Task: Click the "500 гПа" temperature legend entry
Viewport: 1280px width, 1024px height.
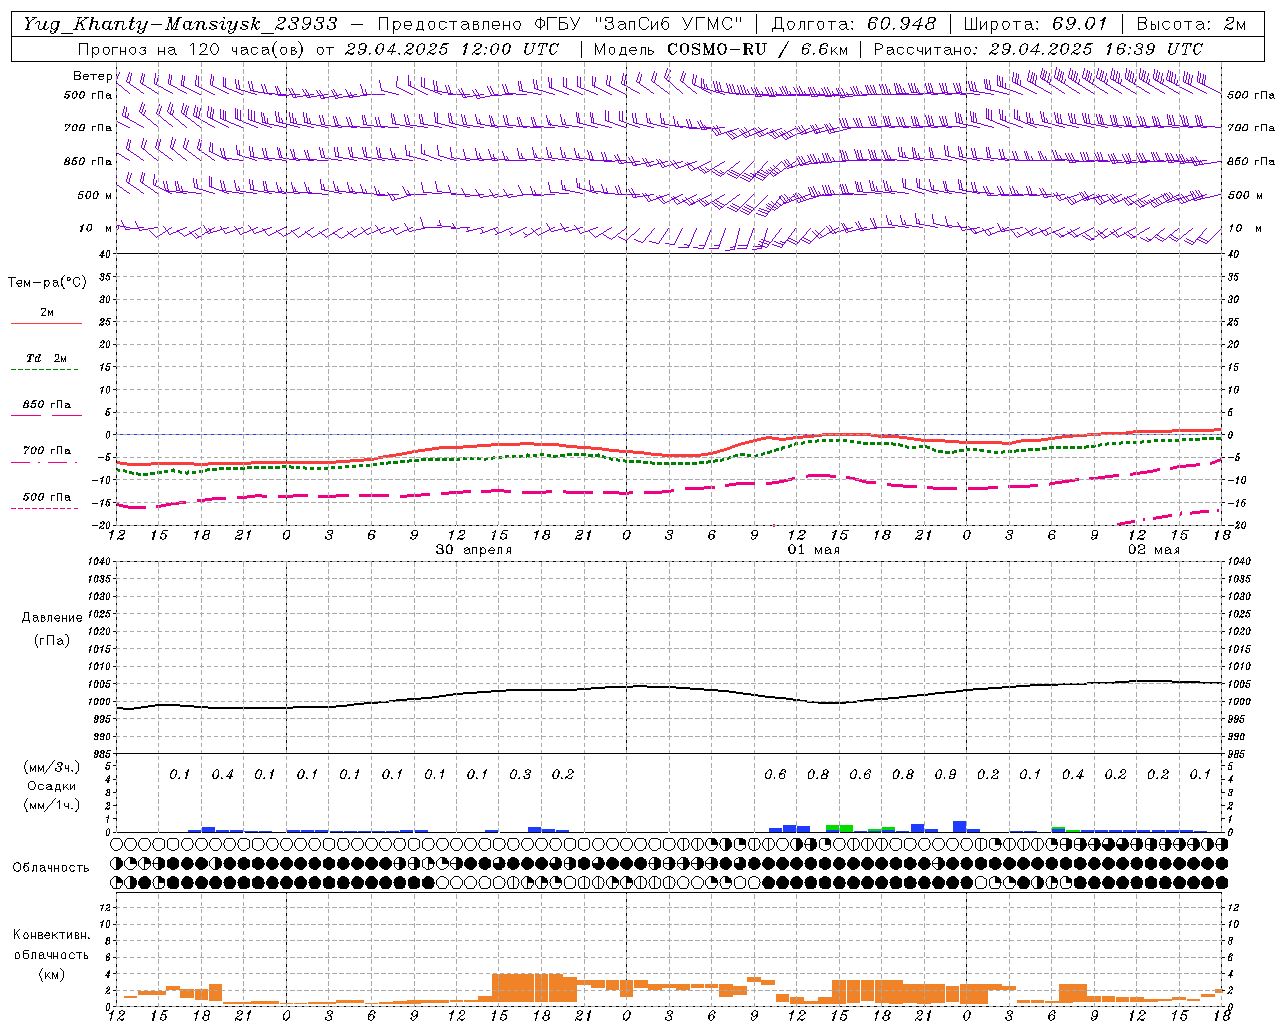Action: click(x=46, y=497)
